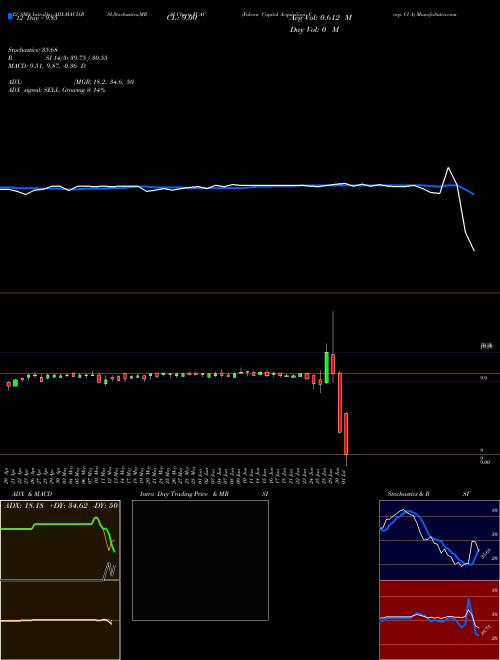Click 'ADX signal: SELL Growing @ 14%' text
Screen dimensions: 500x660
[56, 90]
